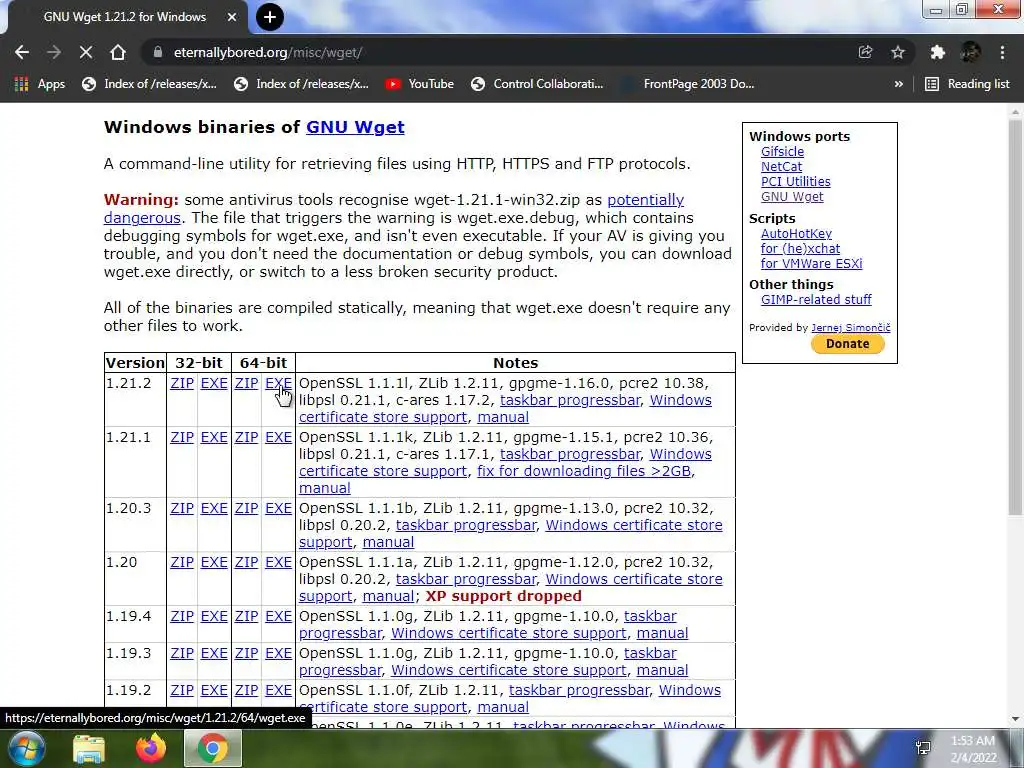Image resolution: width=1024 pixels, height=768 pixels.
Task: Open the NetCat link
Action: pyautogui.click(x=781, y=167)
